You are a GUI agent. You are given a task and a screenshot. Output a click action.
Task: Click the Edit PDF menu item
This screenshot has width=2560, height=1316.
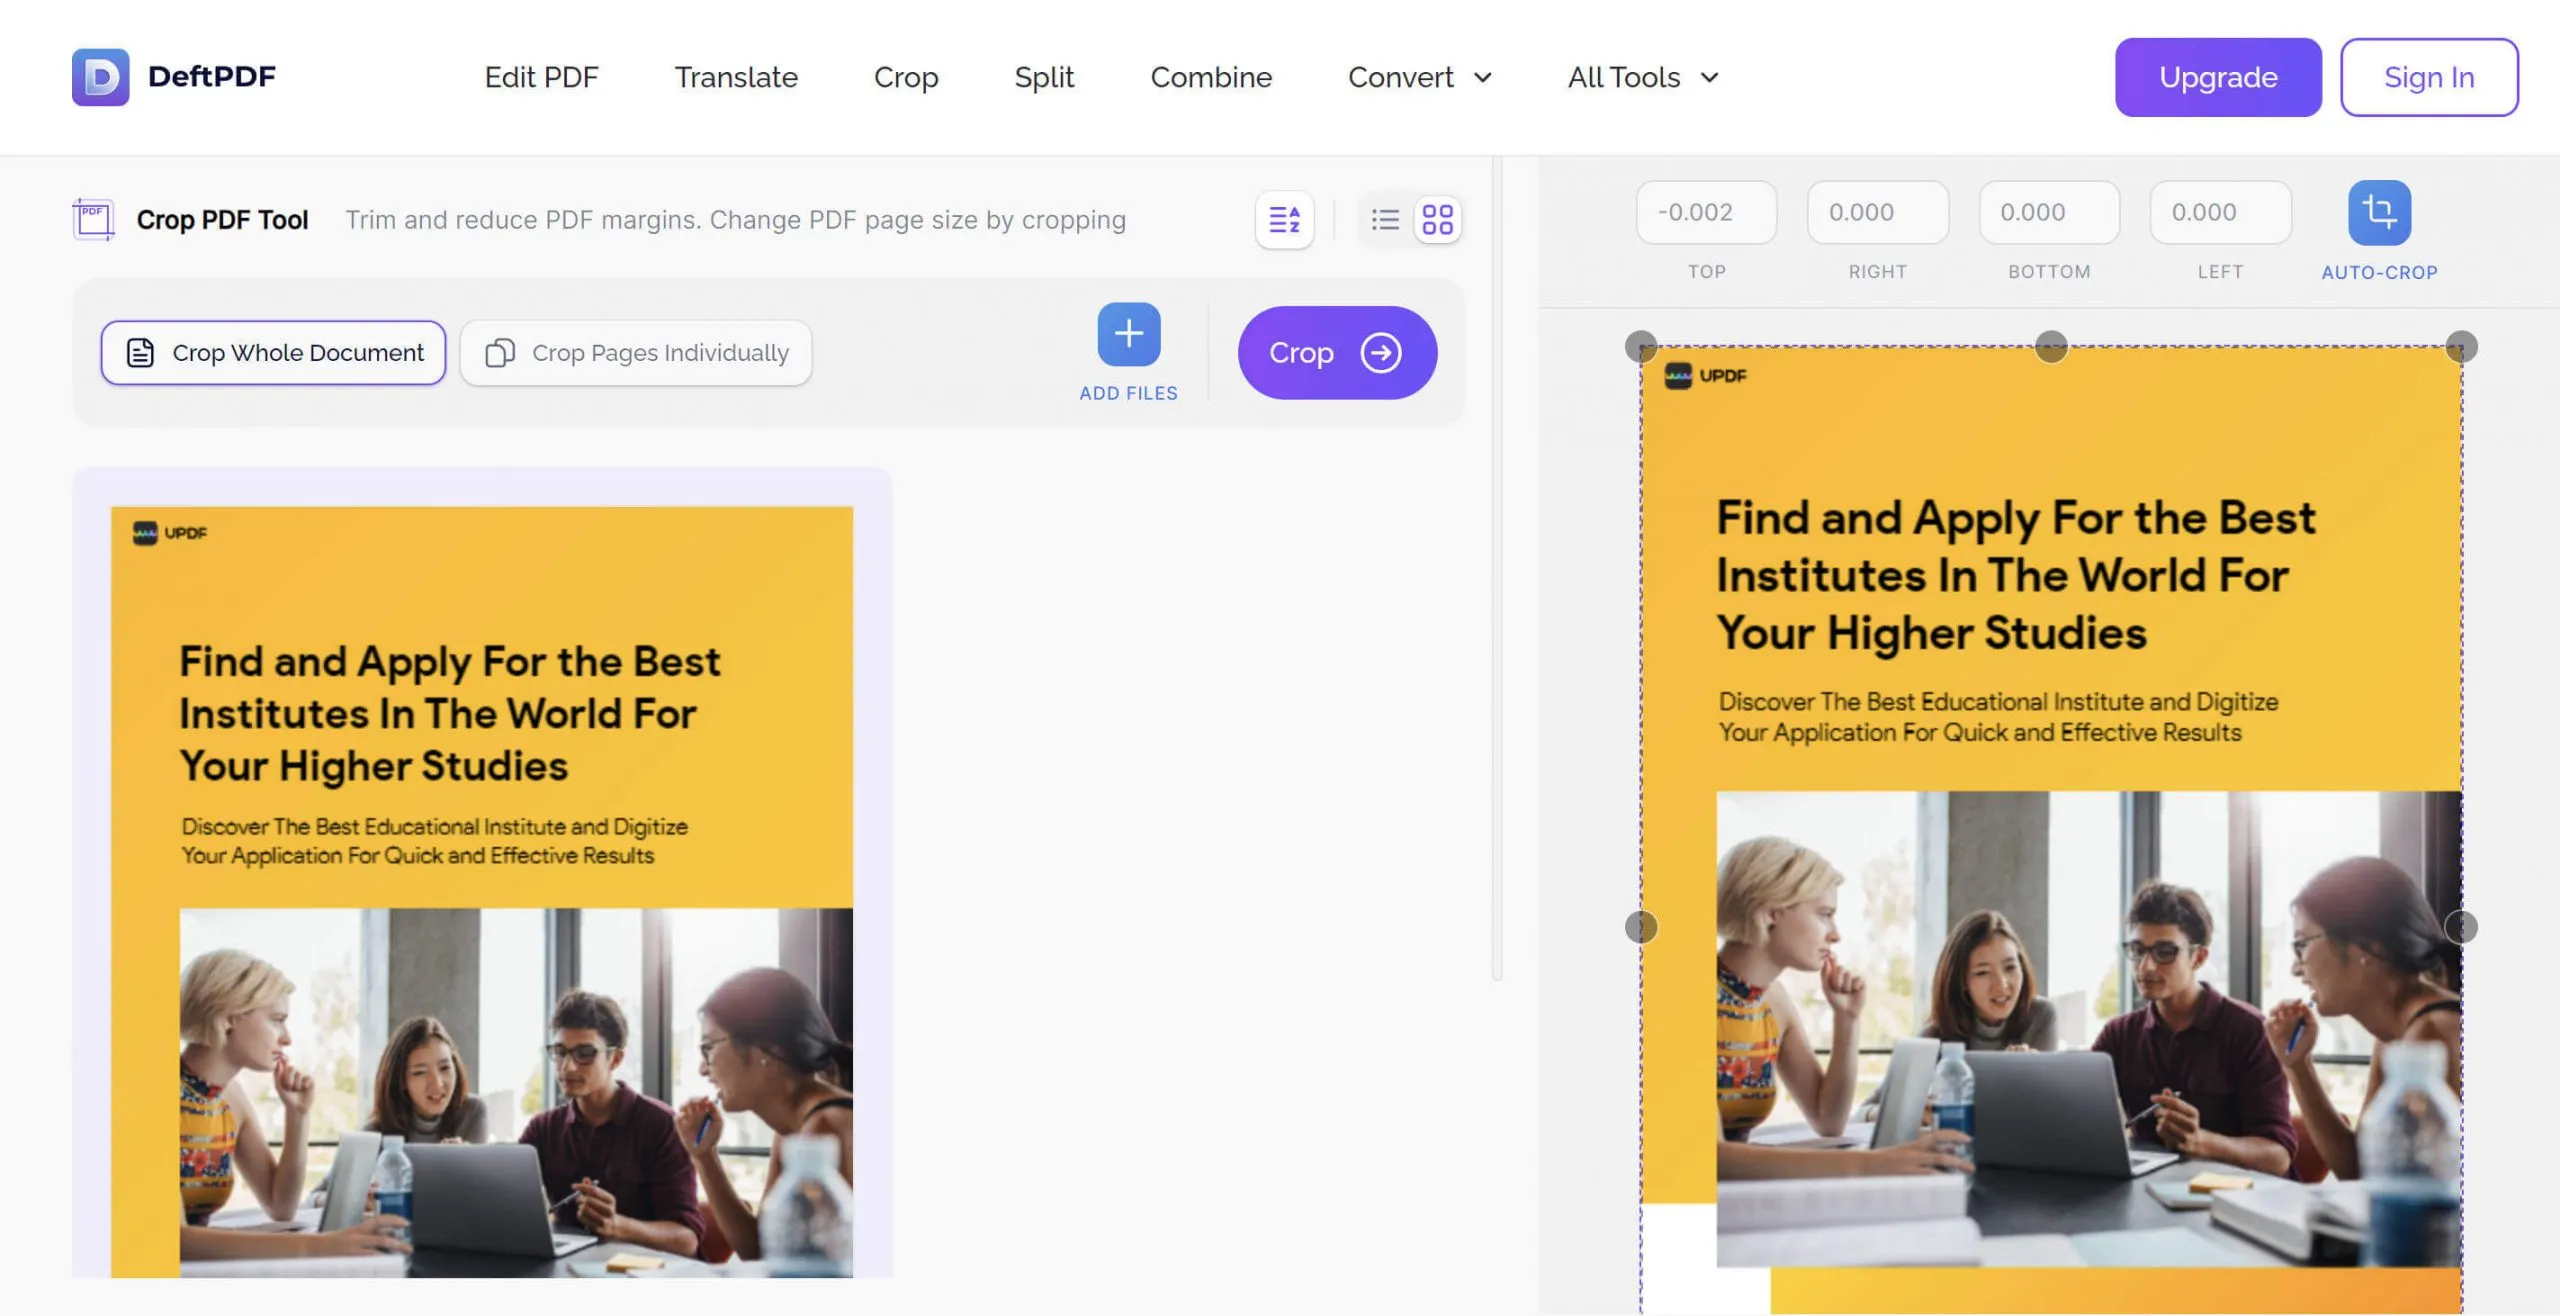coord(542,76)
